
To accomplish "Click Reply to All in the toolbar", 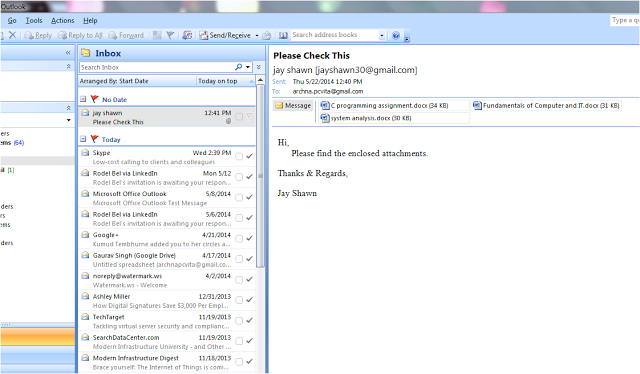I will 80,36.
